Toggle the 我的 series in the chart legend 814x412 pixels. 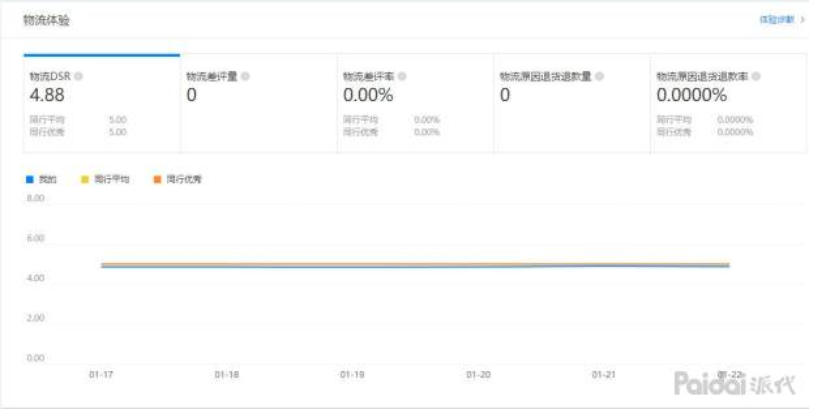(42, 179)
